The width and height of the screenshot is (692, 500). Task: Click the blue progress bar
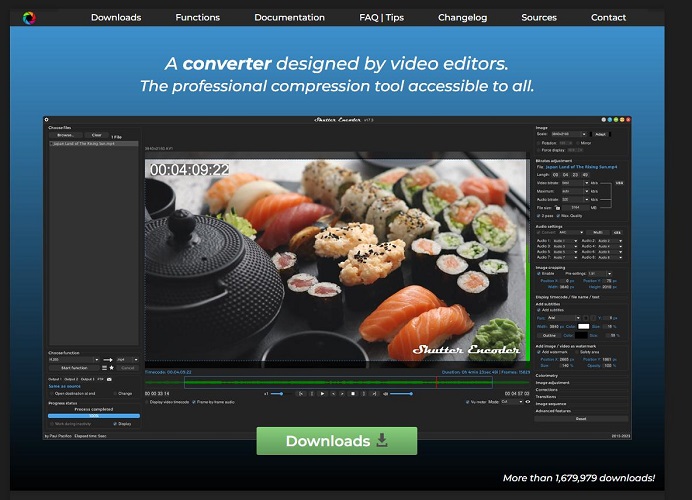94,416
